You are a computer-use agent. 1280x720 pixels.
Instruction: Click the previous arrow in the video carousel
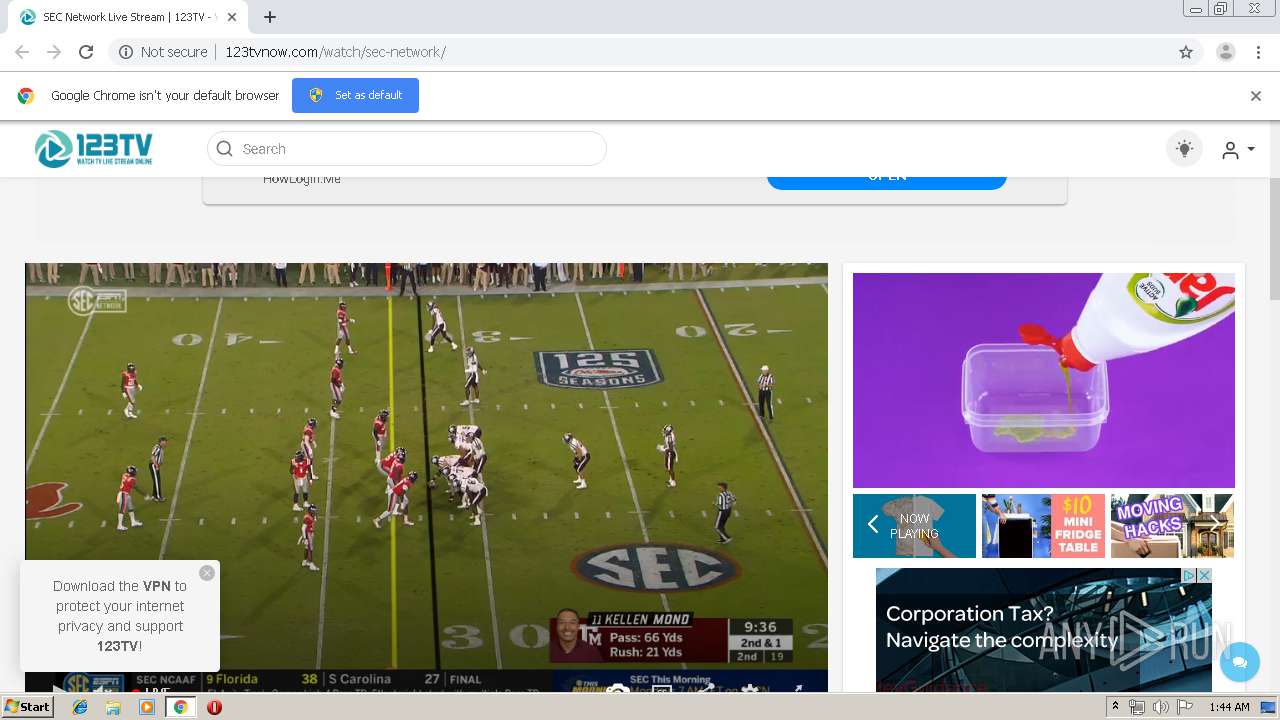point(872,525)
